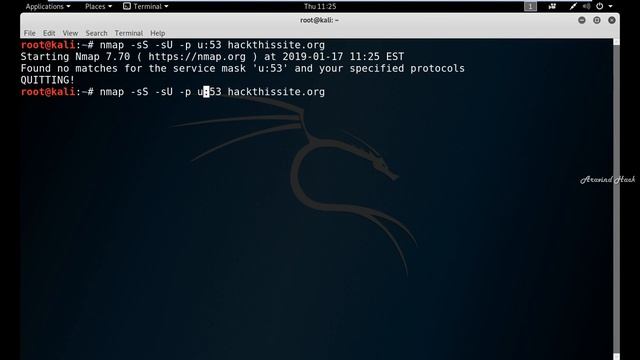Click the users icon in the system tray
The image size is (640, 360).
coord(552,6)
